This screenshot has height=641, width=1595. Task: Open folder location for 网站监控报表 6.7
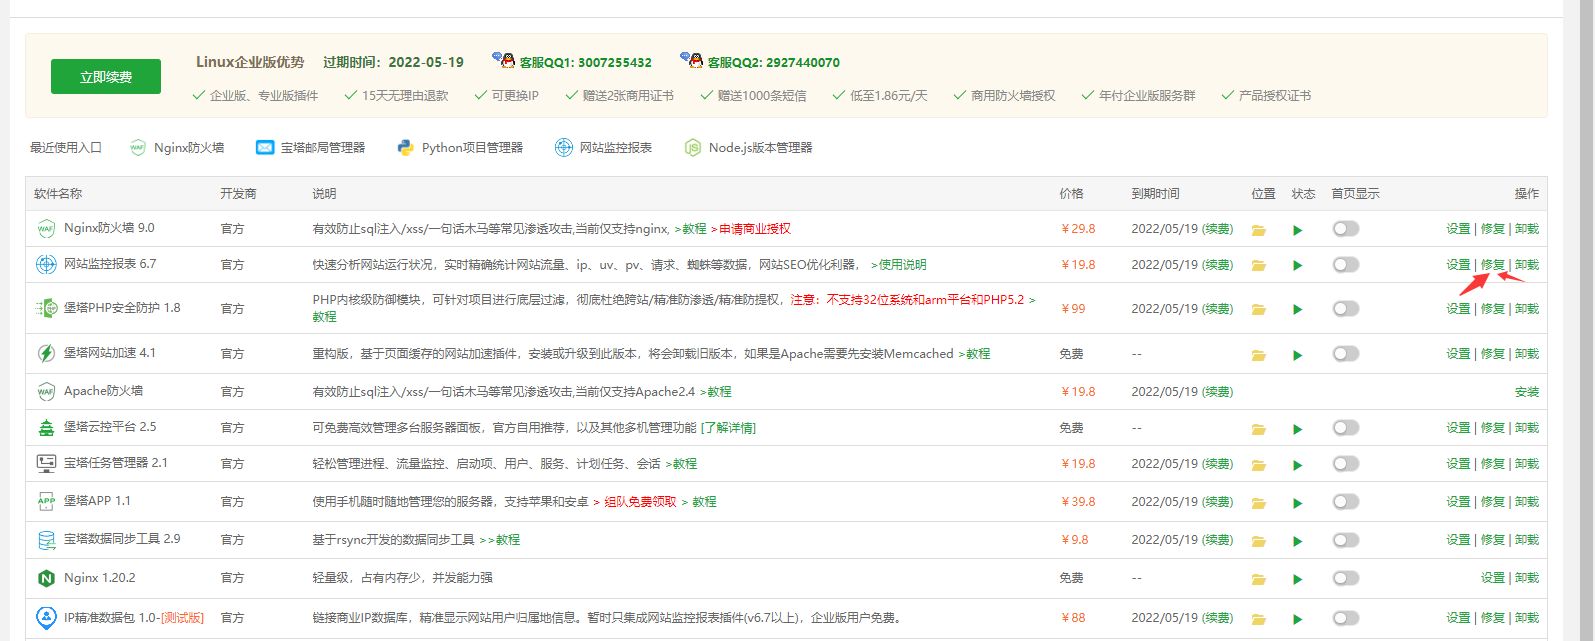1259,266
